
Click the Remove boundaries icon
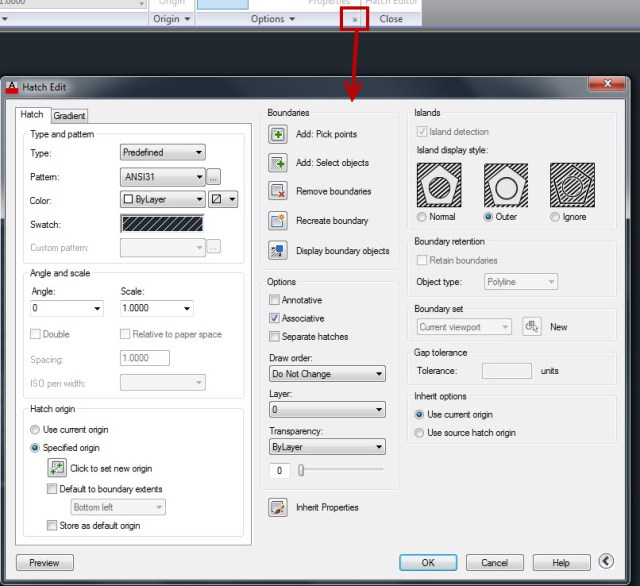click(278, 191)
